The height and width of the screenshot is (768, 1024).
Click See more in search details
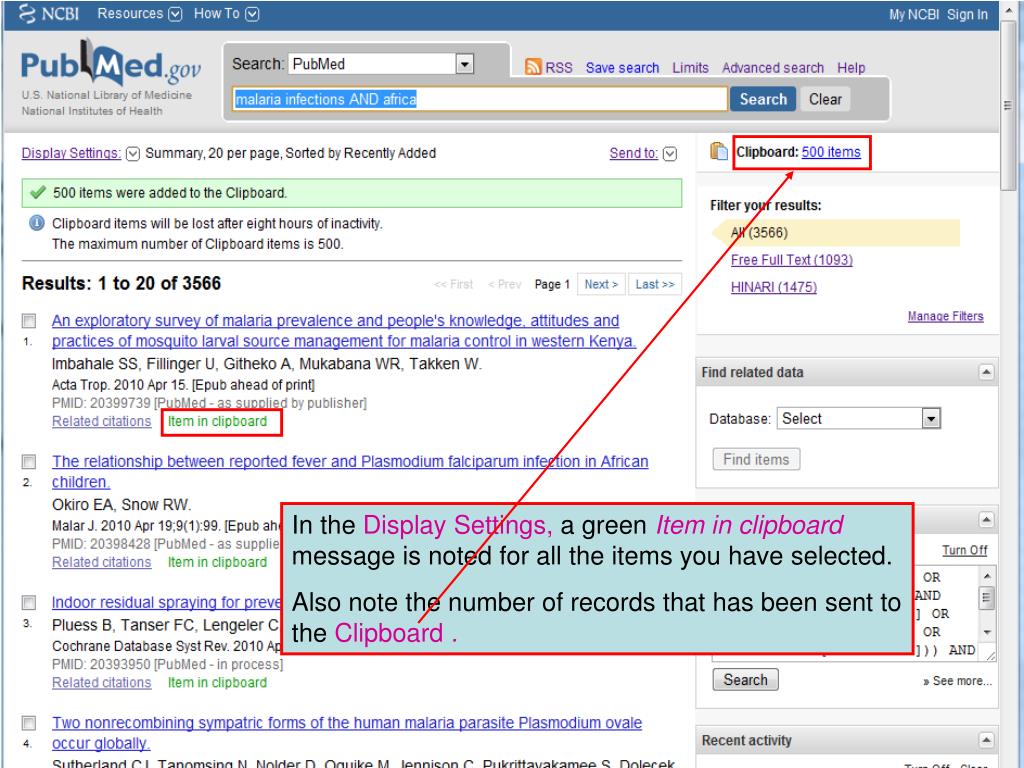pos(957,681)
